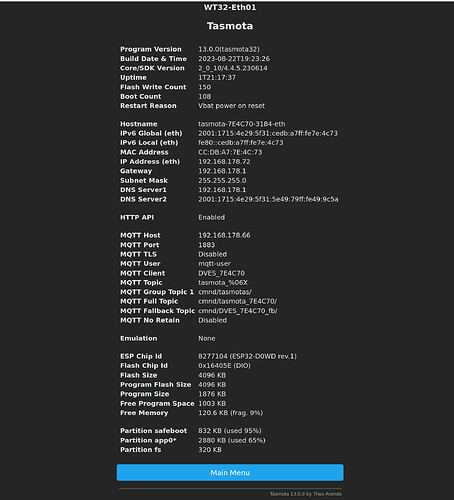Click the DNS Server2 IPv6 address

tap(268, 199)
